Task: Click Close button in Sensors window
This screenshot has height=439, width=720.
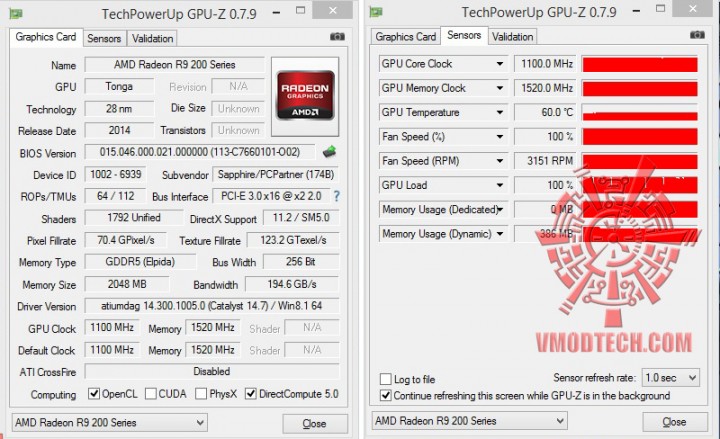Action: pos(674,422)
